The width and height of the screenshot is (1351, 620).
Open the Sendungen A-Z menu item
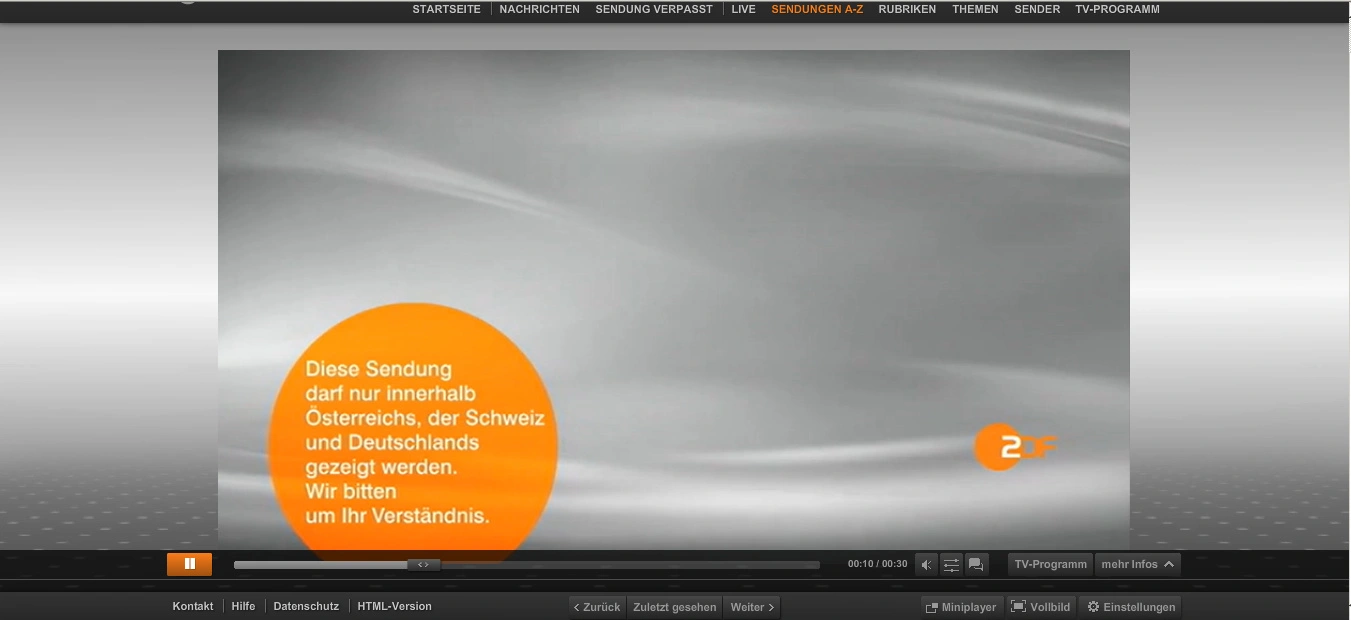tap(817, 10)
